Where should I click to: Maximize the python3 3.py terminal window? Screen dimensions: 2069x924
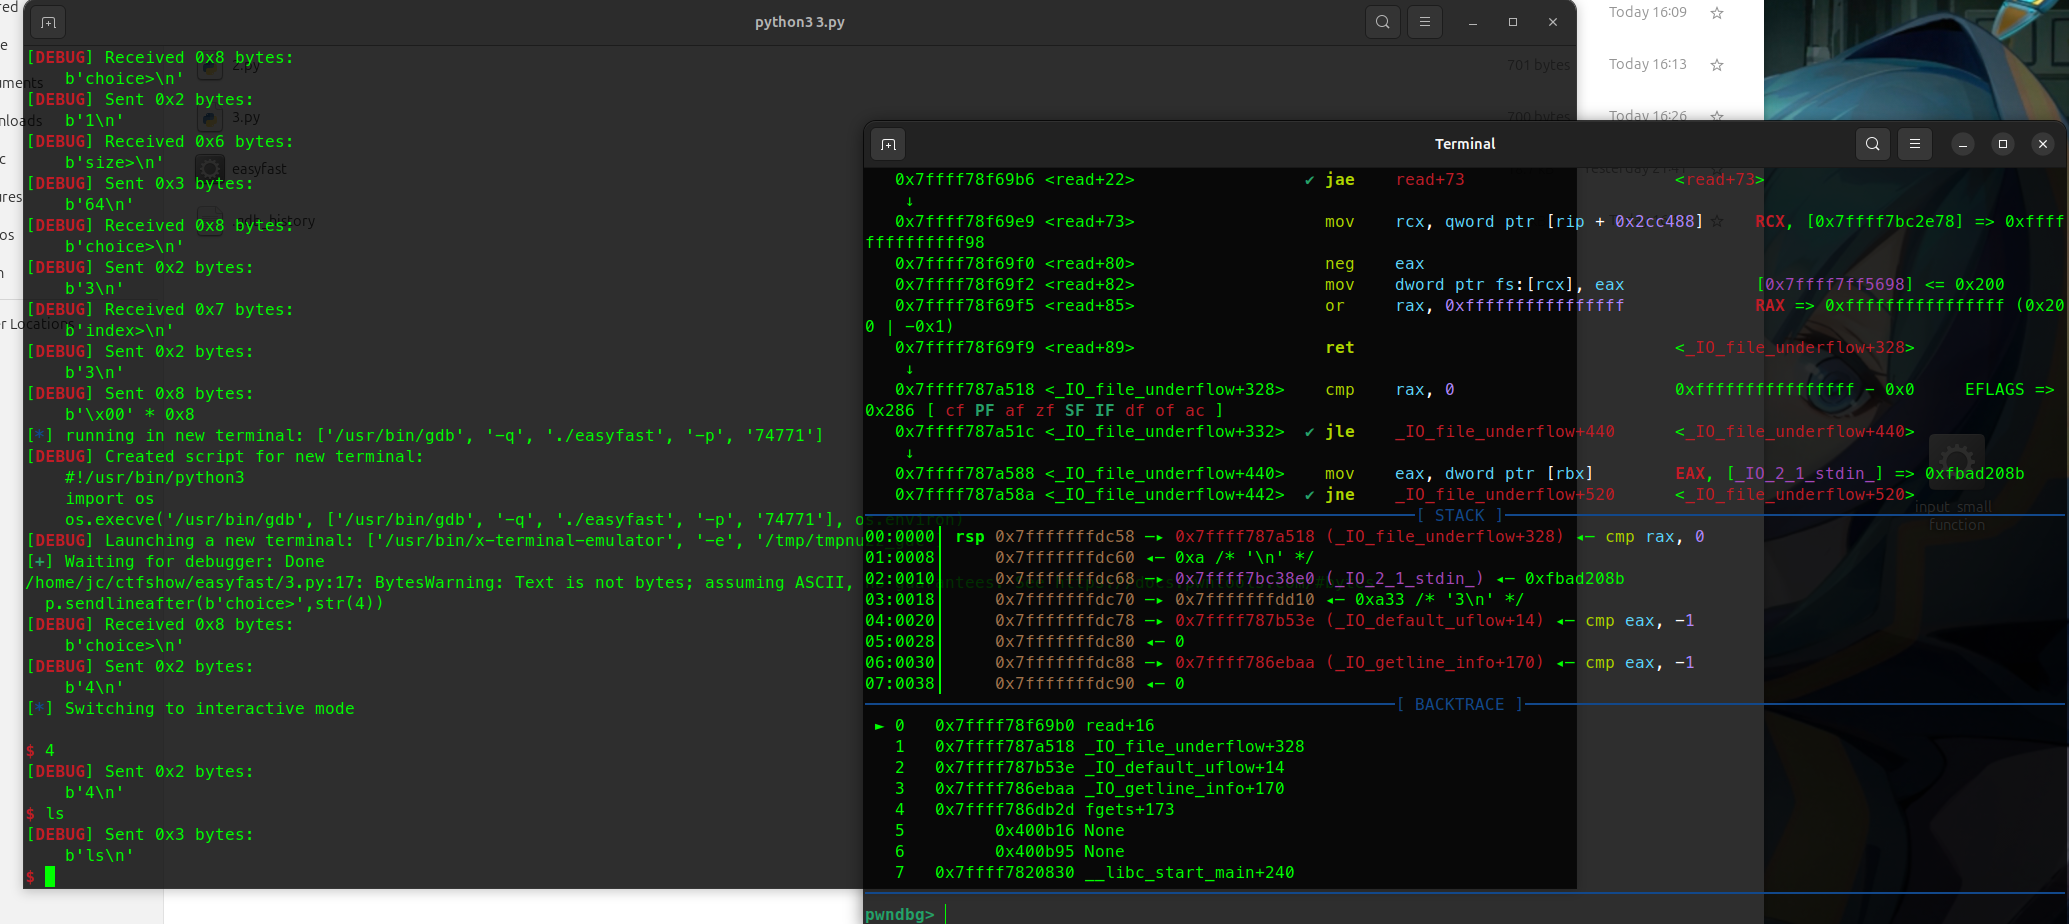[1512, 22]
